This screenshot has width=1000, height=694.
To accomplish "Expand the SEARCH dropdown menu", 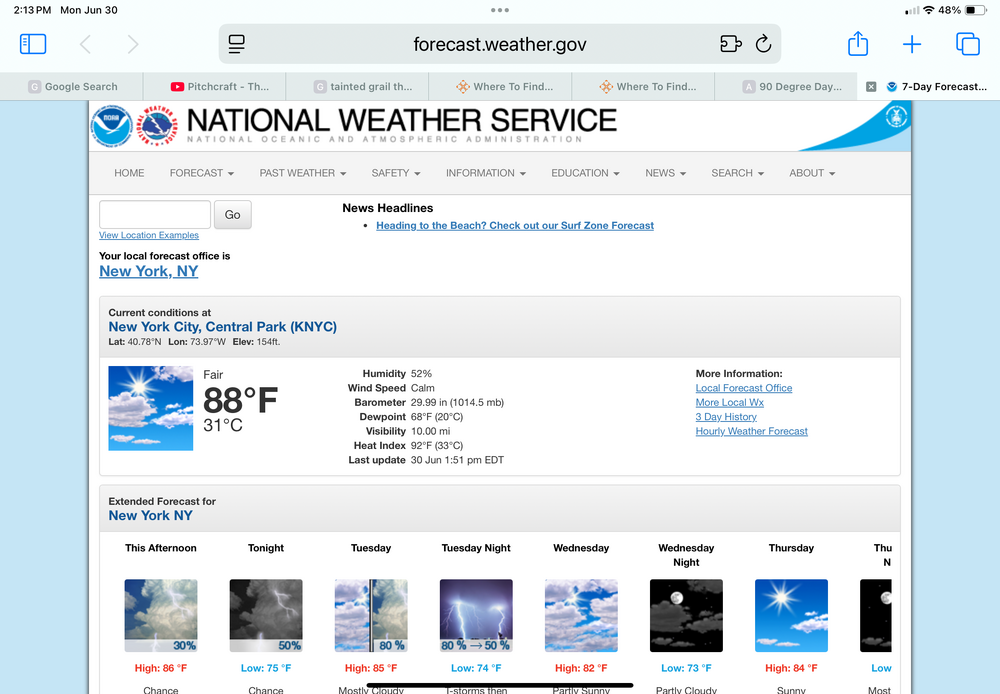I will (x=738, y=173).
